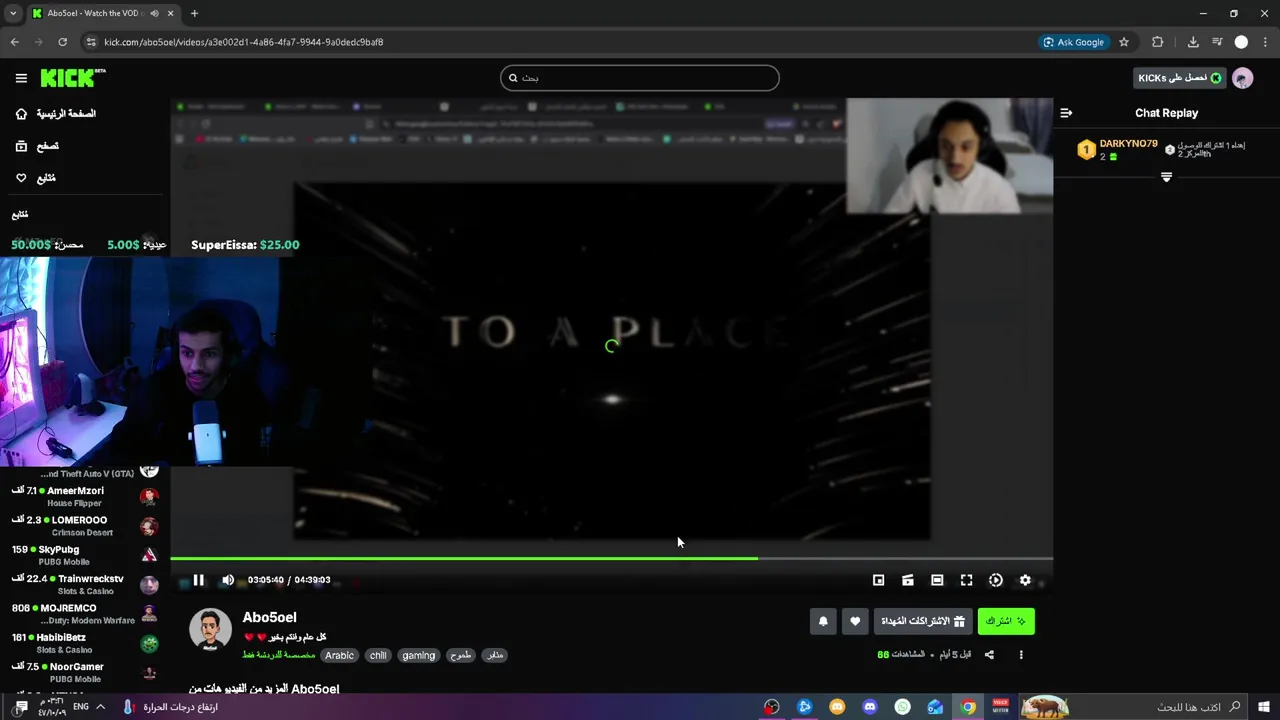Open WhatsApp from taskbar

pos(903,707)
